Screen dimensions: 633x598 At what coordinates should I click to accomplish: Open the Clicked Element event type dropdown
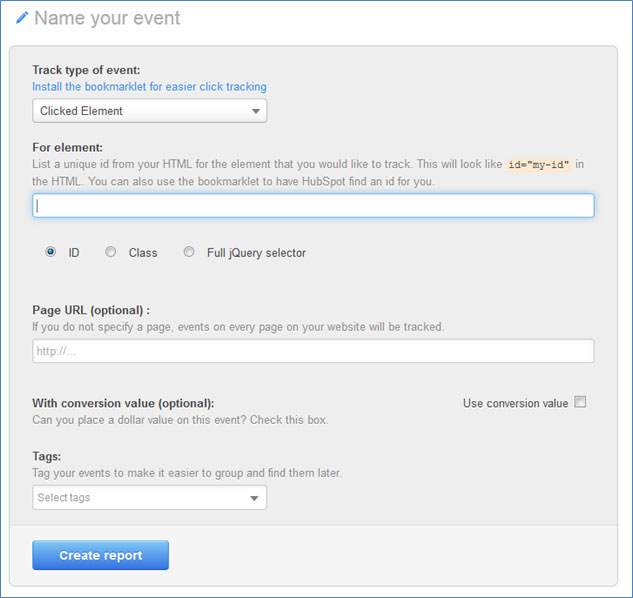[149, 111]
